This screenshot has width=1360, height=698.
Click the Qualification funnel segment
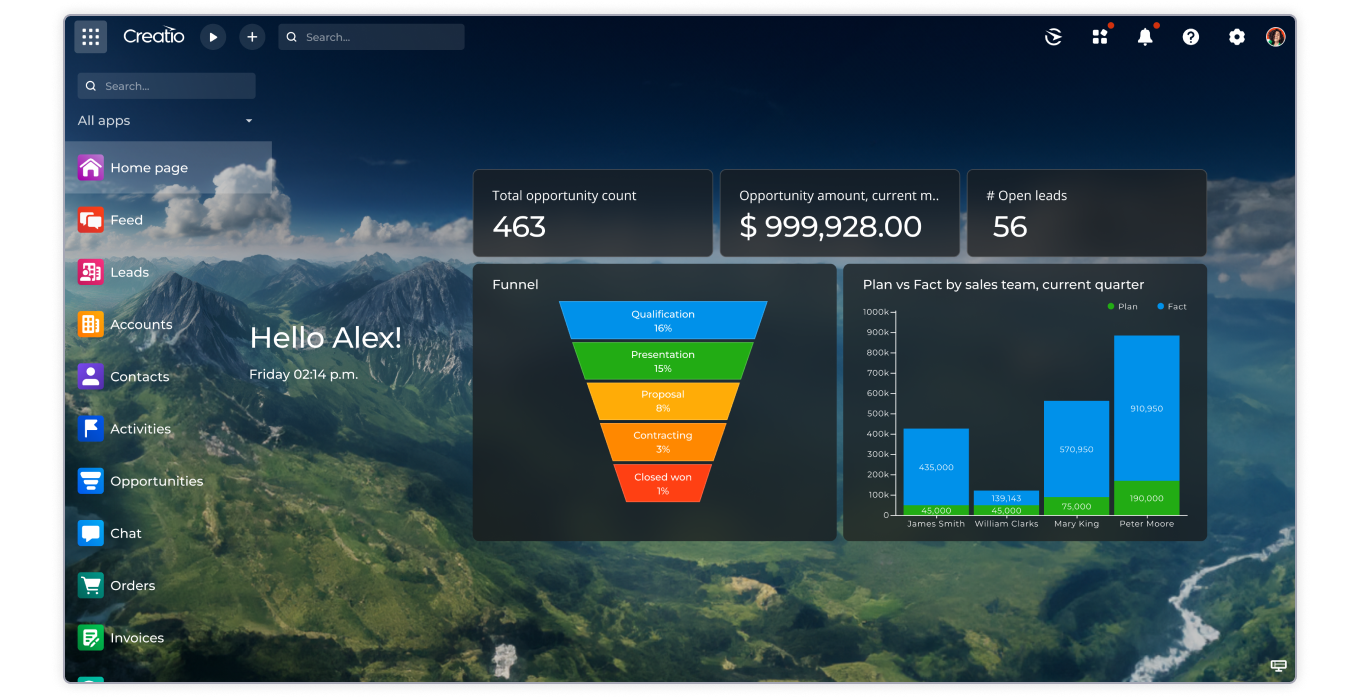662,319
